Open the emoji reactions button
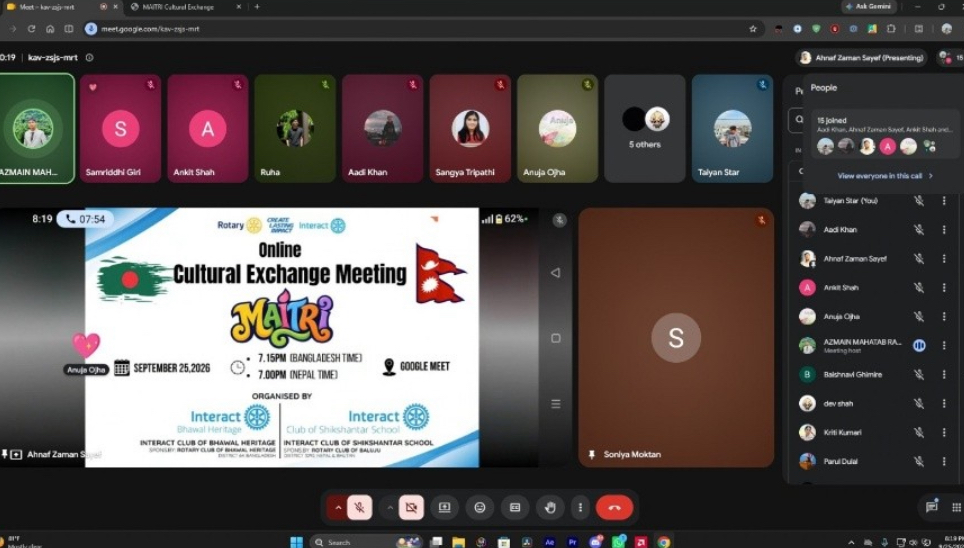This screenshot has width=964, height=548. tap(480, 507)
